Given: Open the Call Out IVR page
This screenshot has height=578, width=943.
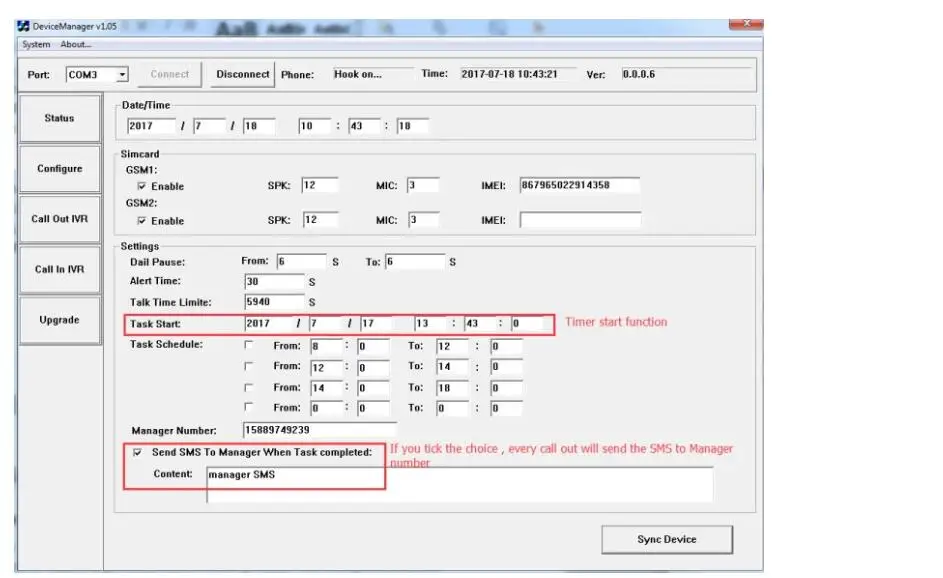Looking at the screenshot, I should 60,219.
